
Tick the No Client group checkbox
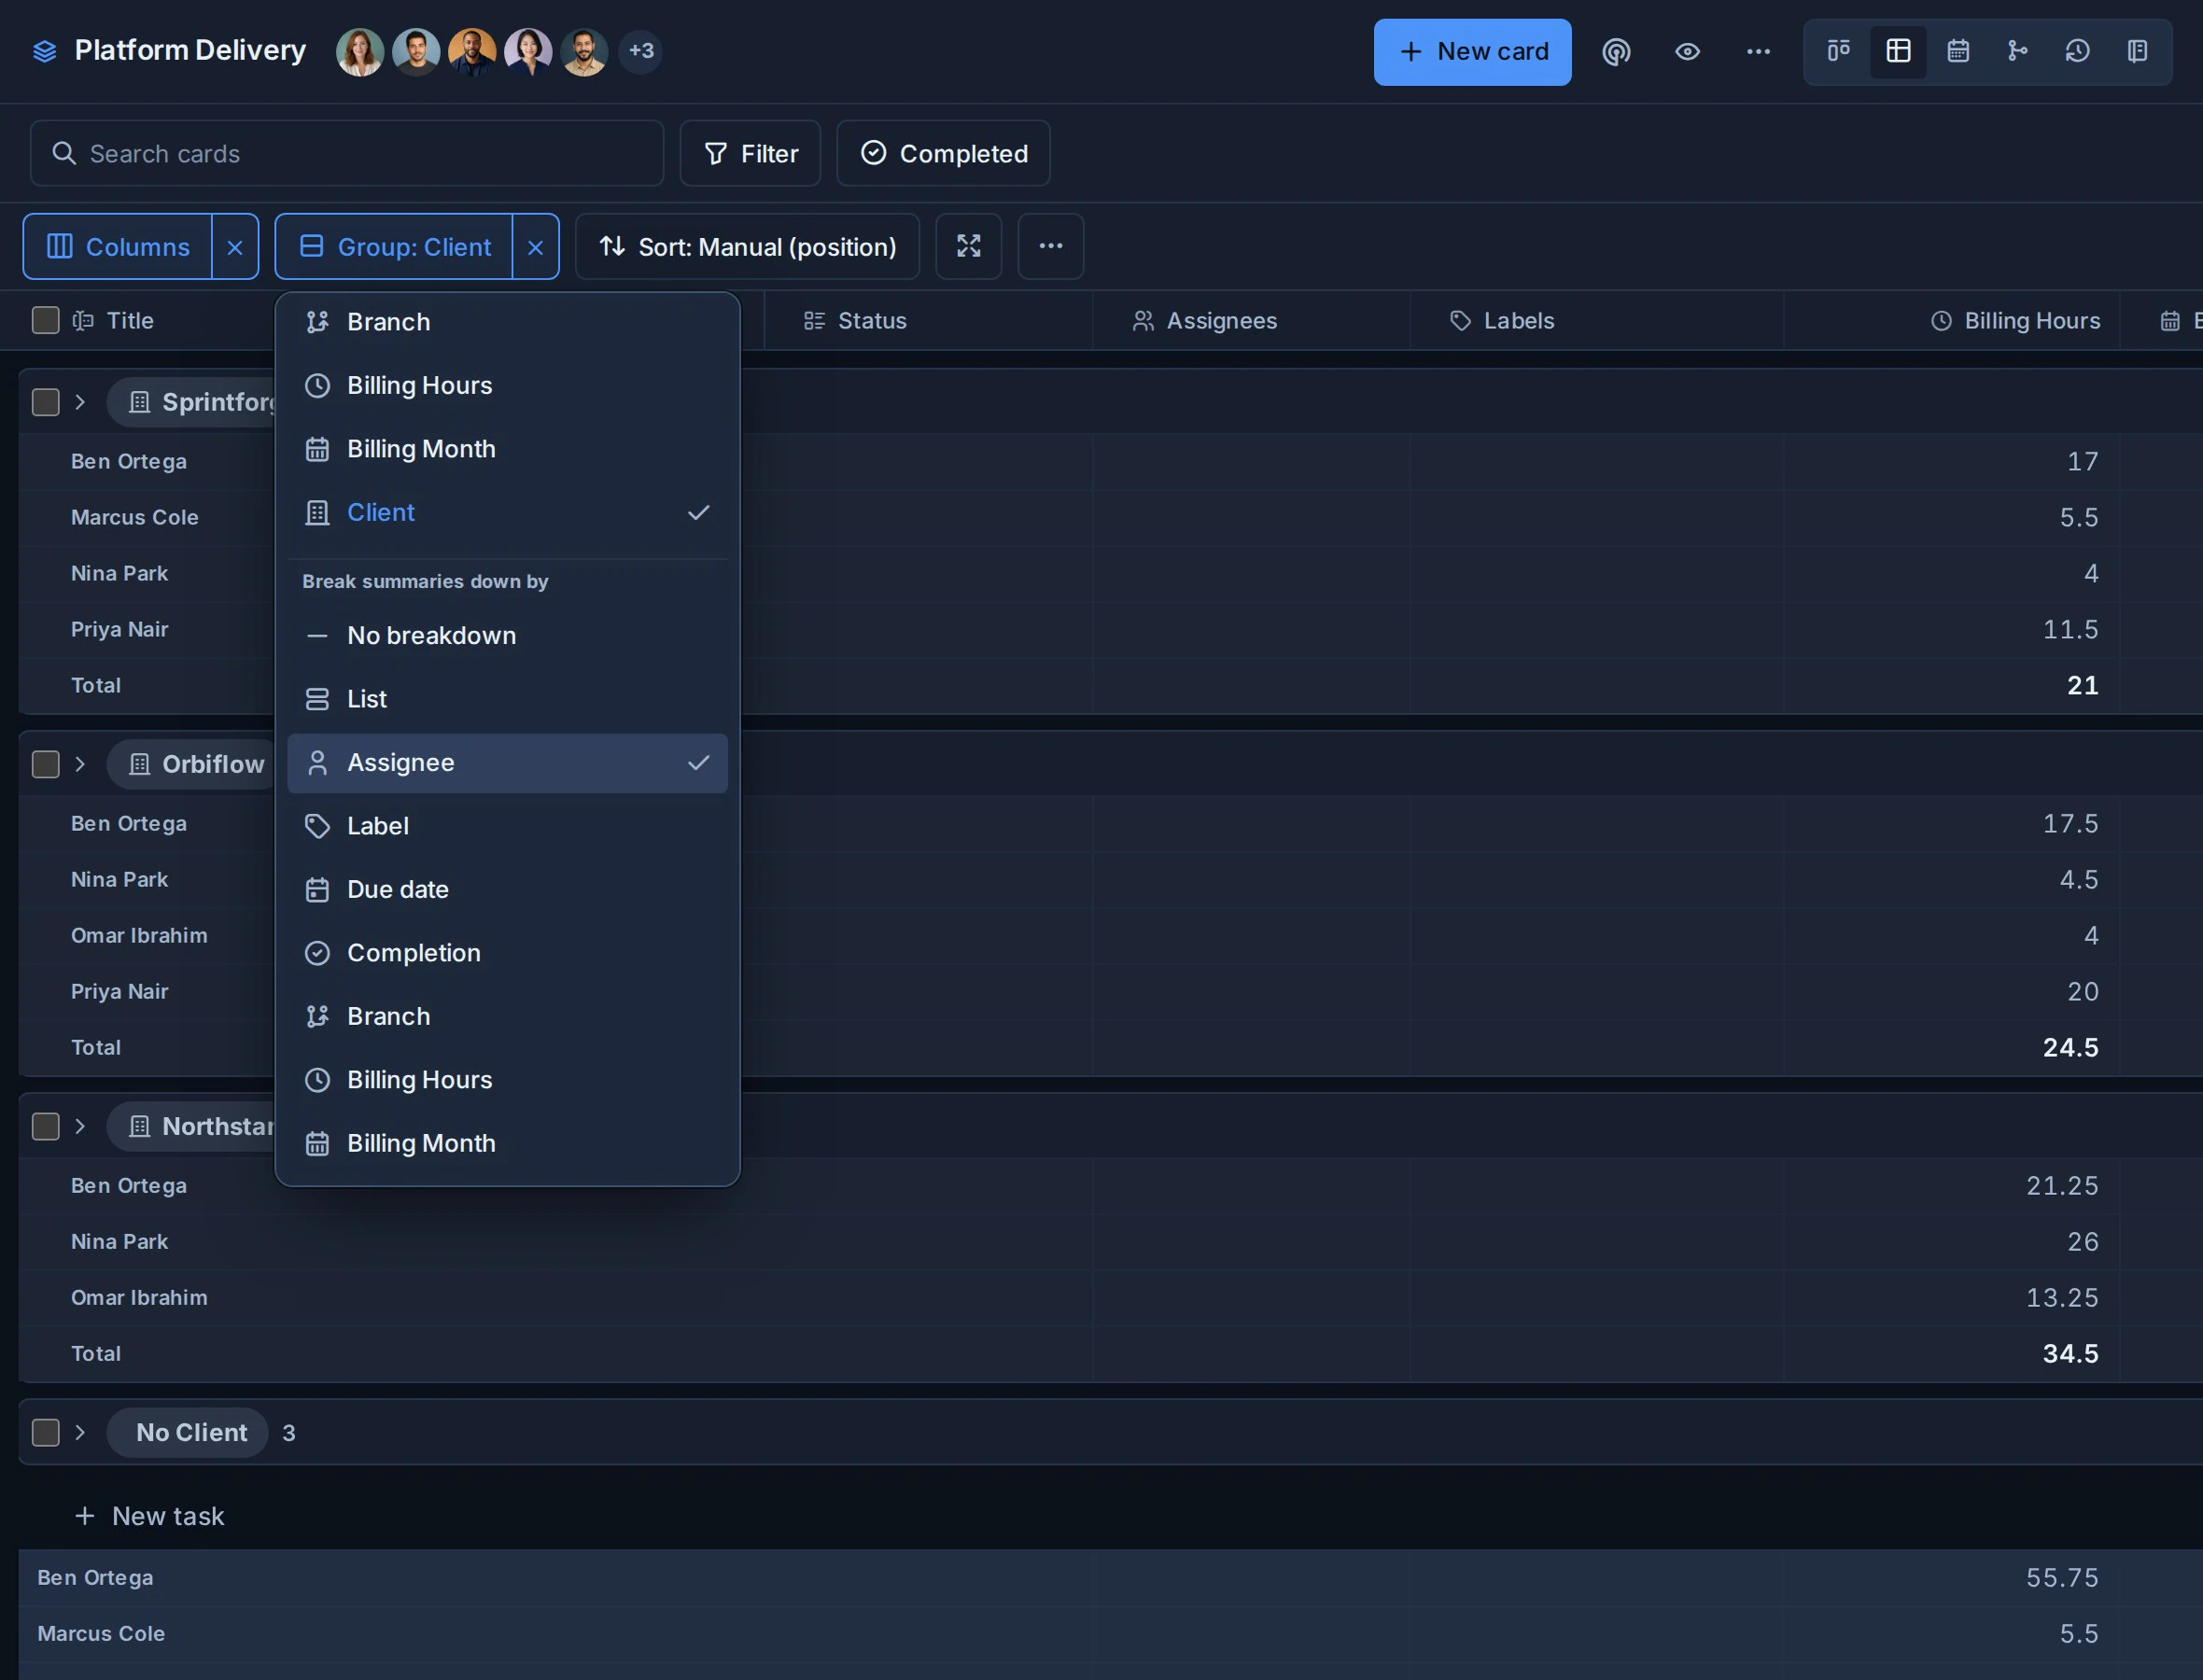pyautogui.click(x=46, y=1432)
